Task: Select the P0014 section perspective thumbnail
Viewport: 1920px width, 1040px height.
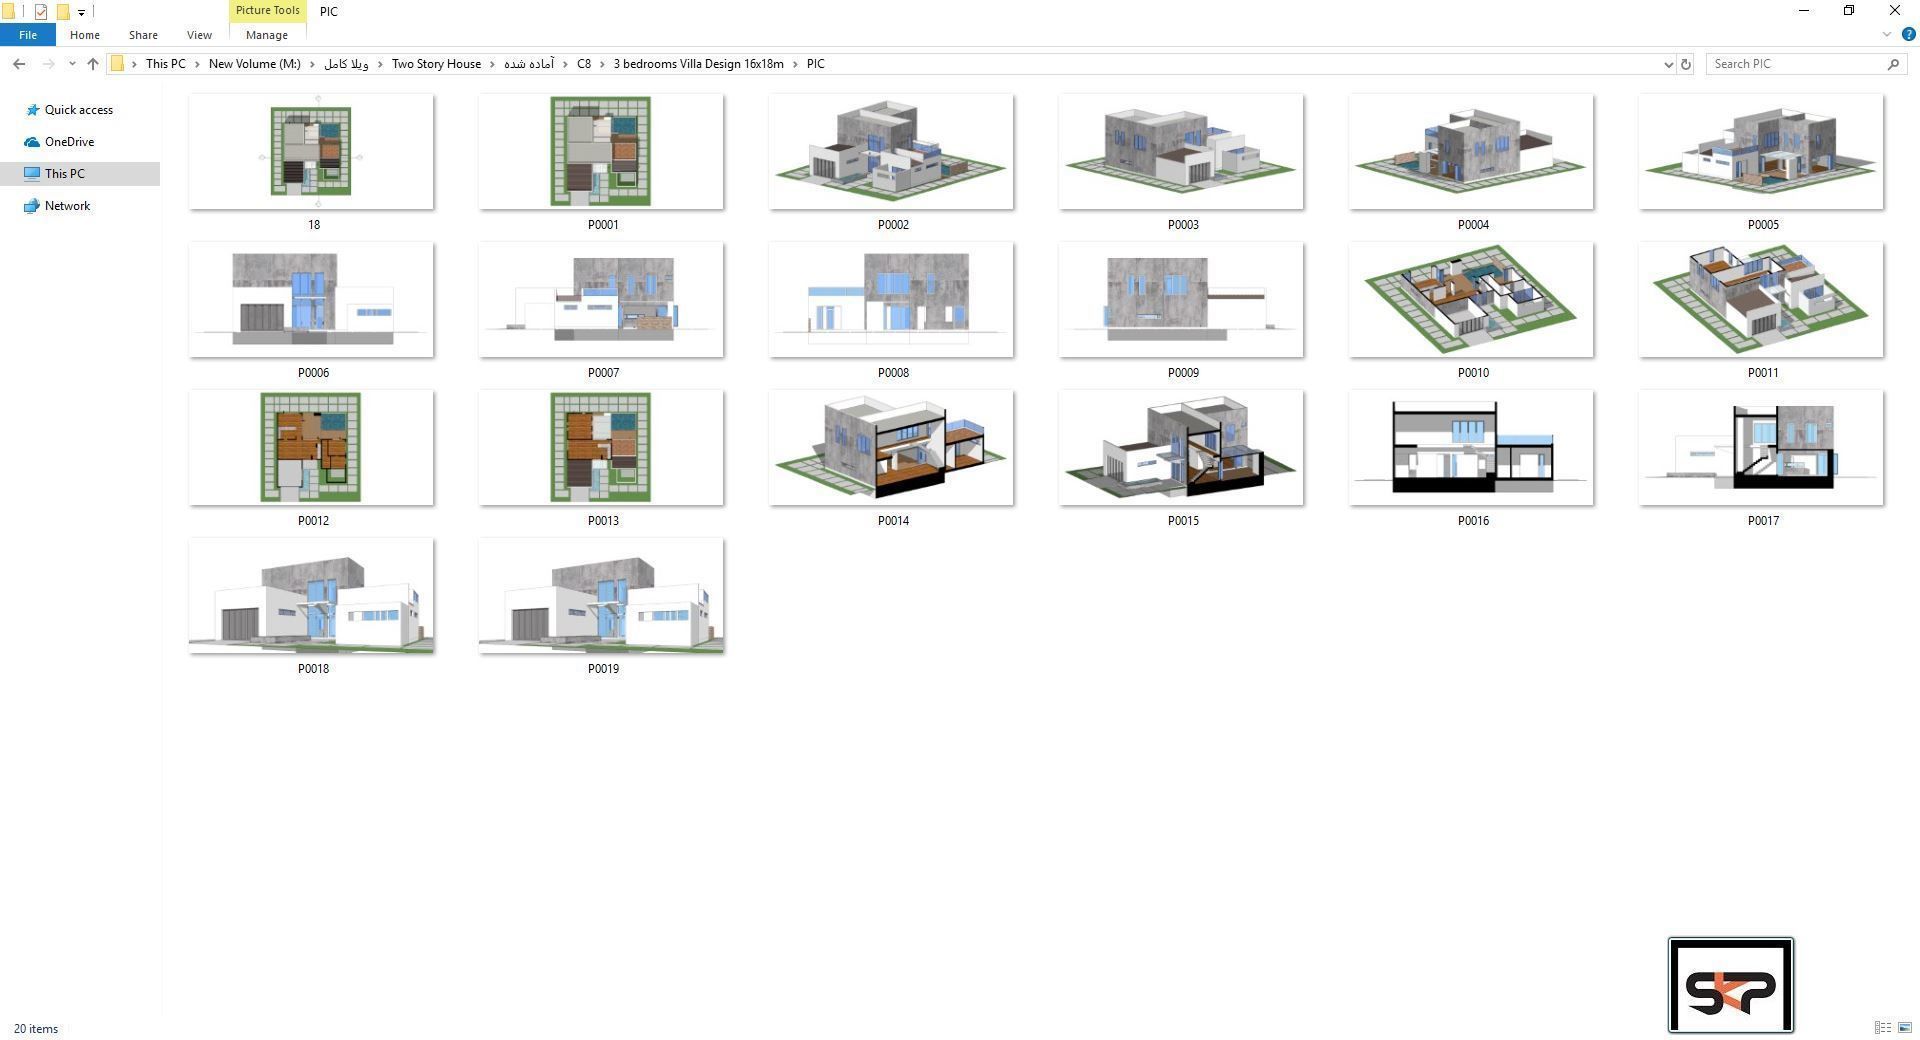Action: (891, 448)
